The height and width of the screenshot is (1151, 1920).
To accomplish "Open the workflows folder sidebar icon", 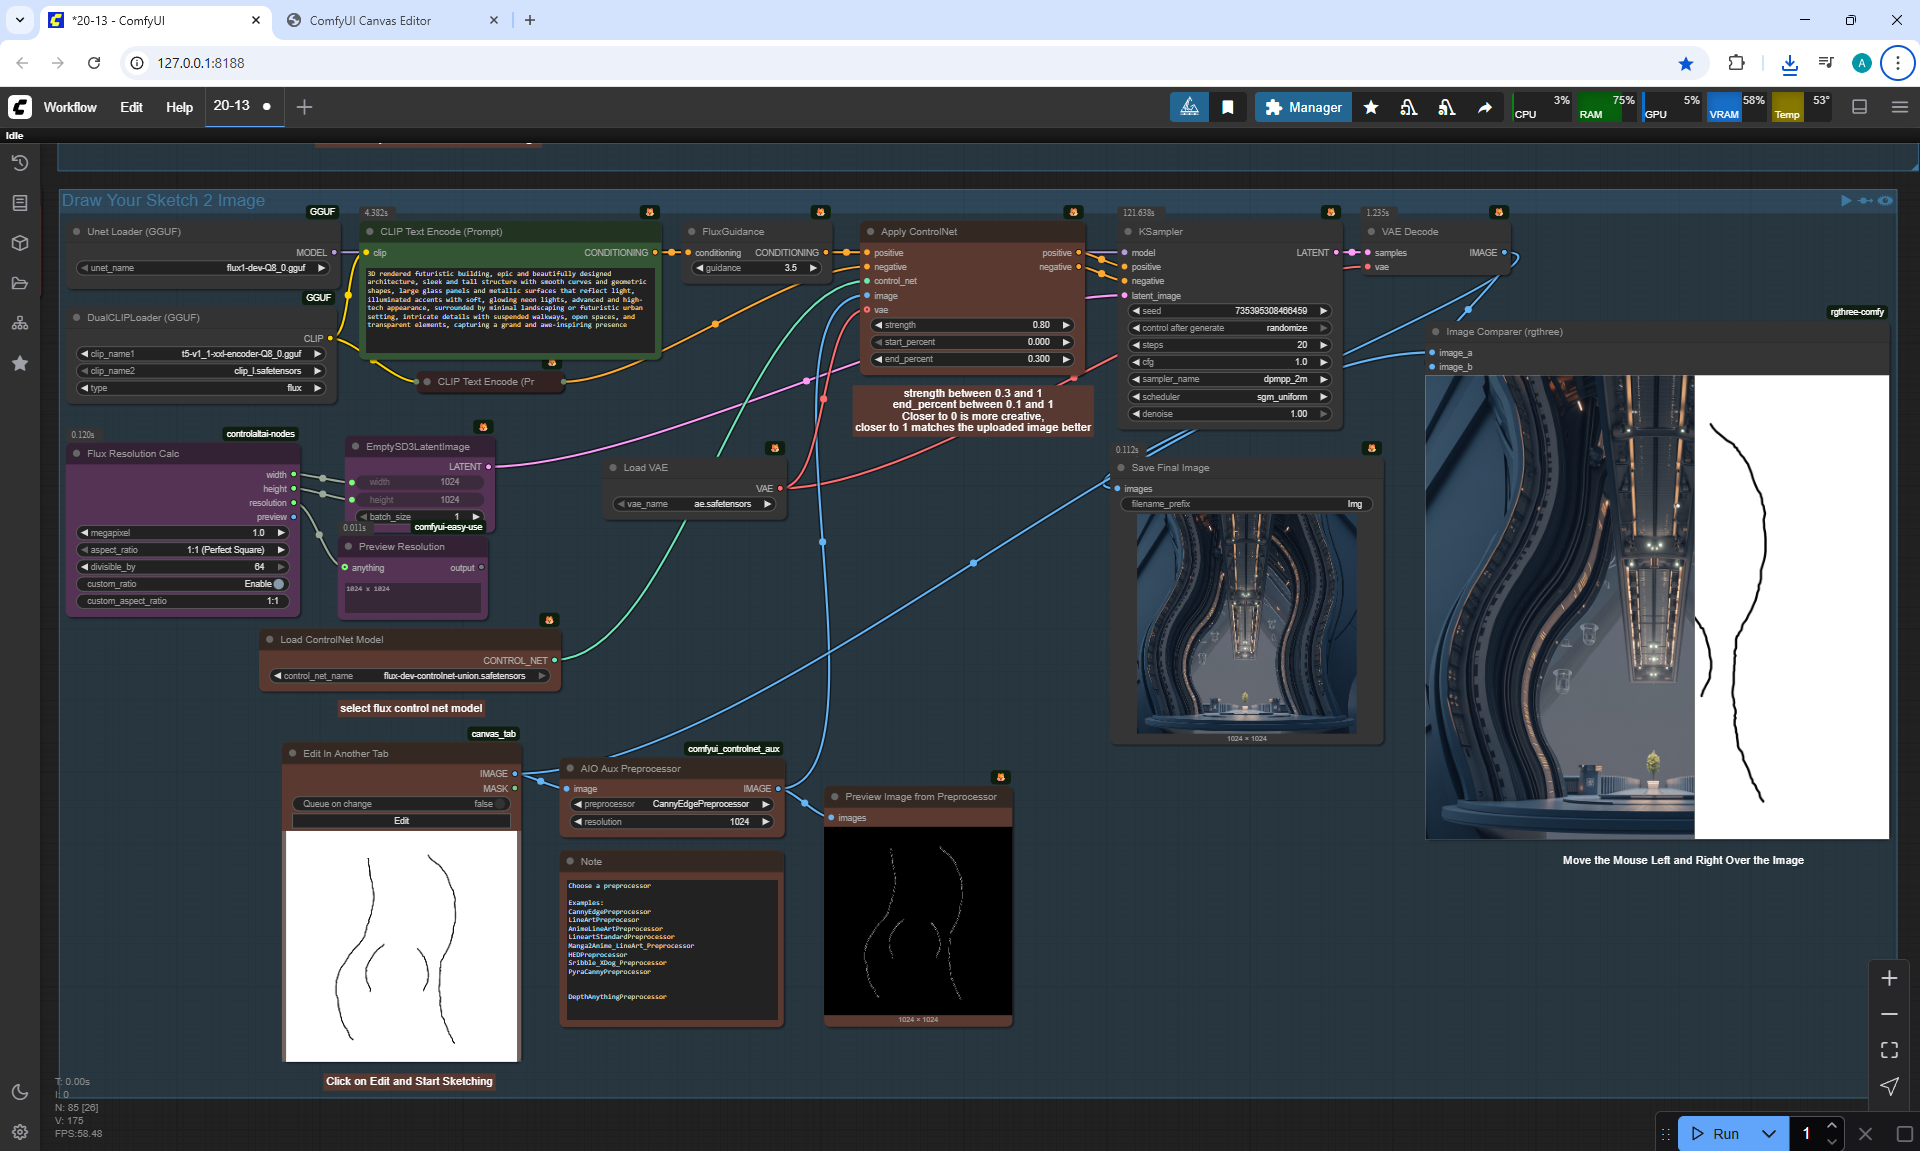I will coord(20,283).
